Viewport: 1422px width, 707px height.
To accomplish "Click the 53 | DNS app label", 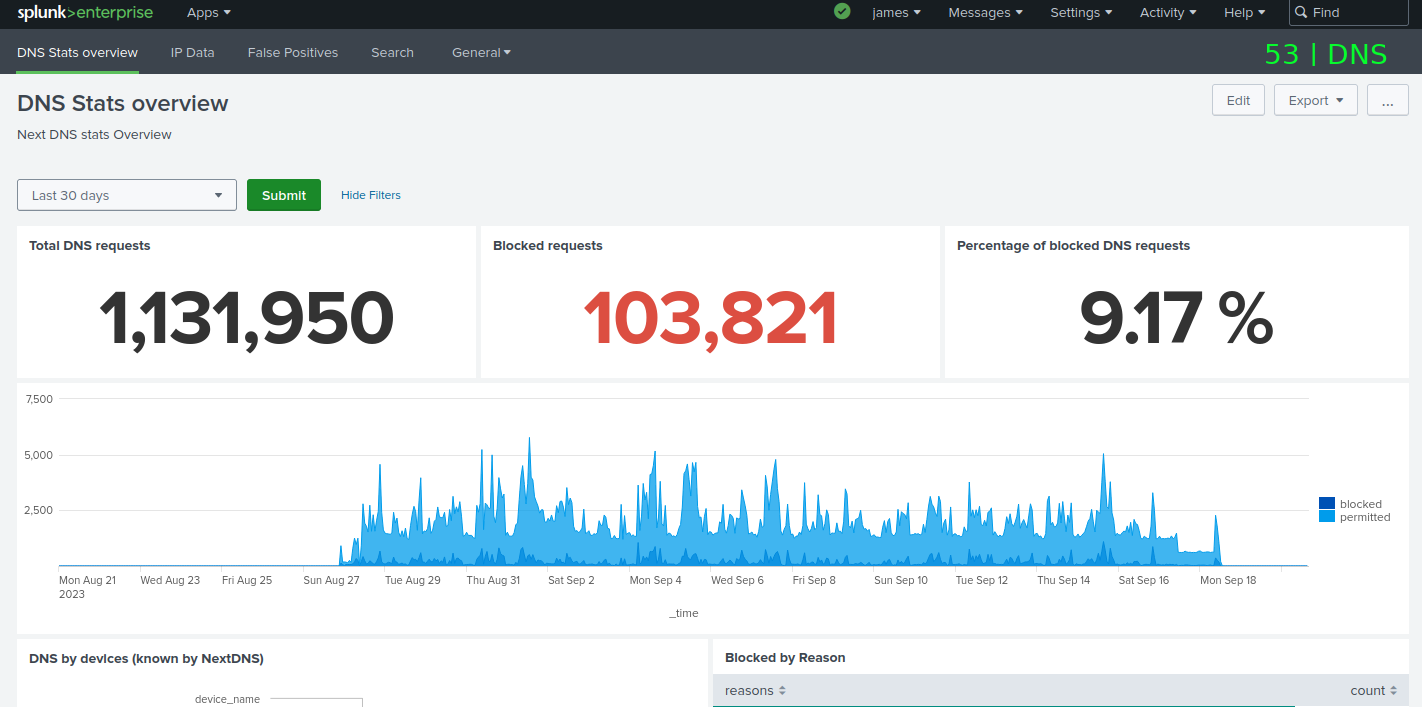I will tap(1326, 54).
